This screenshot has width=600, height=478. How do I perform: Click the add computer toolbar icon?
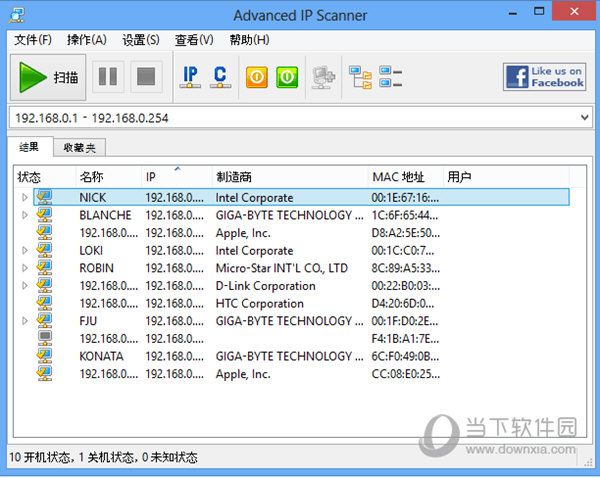(323, 77)
